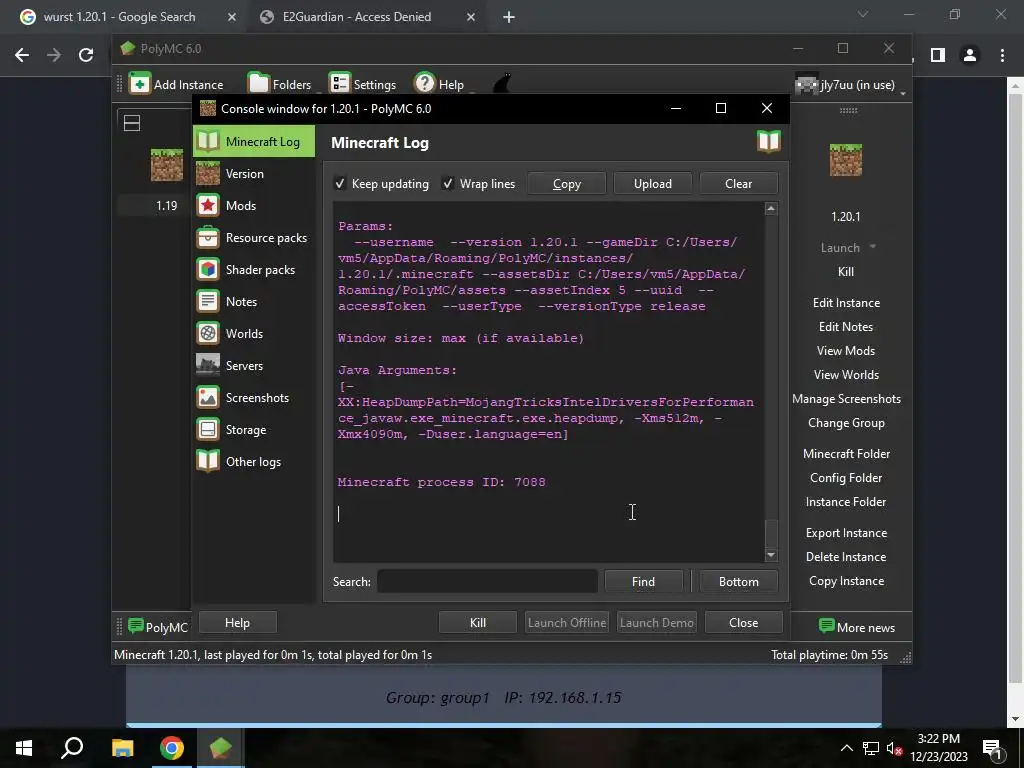The image size is (1024, 768).
Task: Click log scrollbar down arrow
Action: pos(771,555)
